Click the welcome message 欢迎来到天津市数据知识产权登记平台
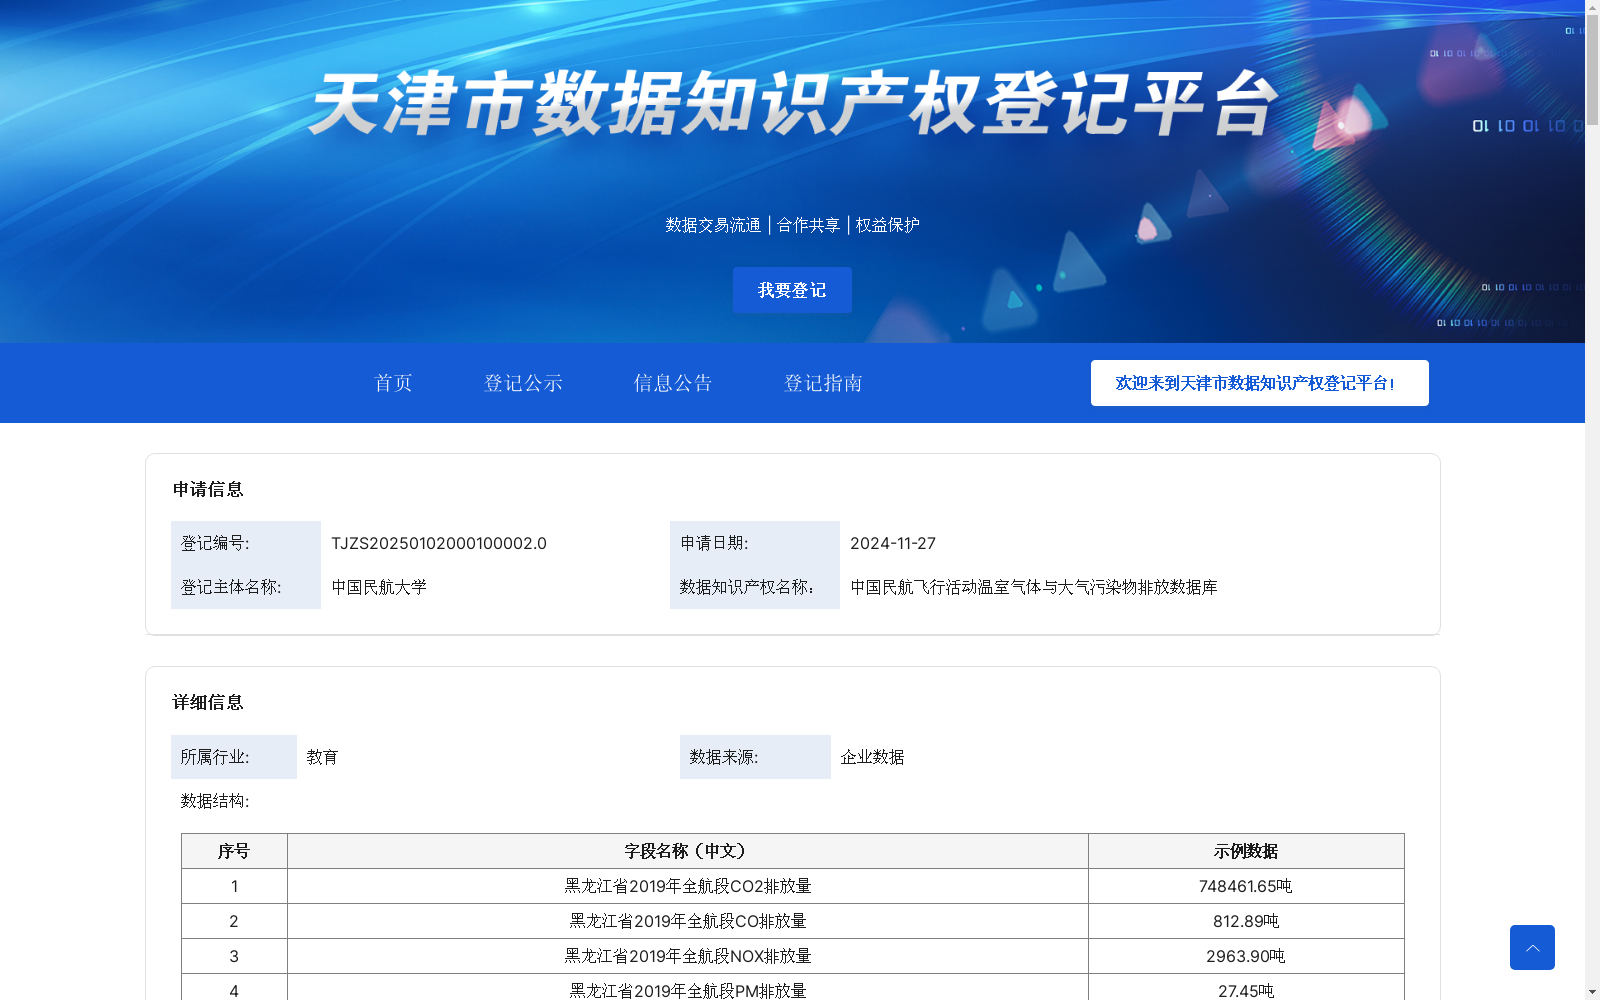This screenshot has width=1600, height=1000. click(1260, 383)
